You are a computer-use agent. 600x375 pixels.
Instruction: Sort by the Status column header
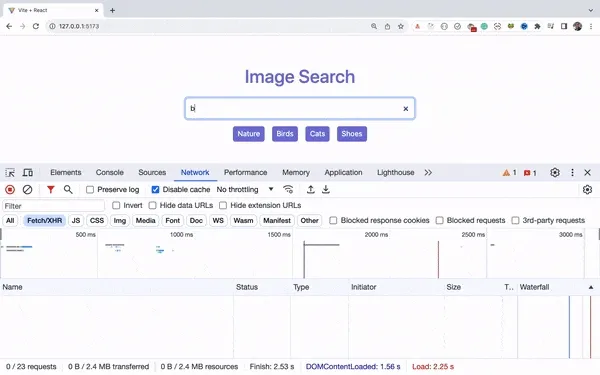(x=247, y=287)
